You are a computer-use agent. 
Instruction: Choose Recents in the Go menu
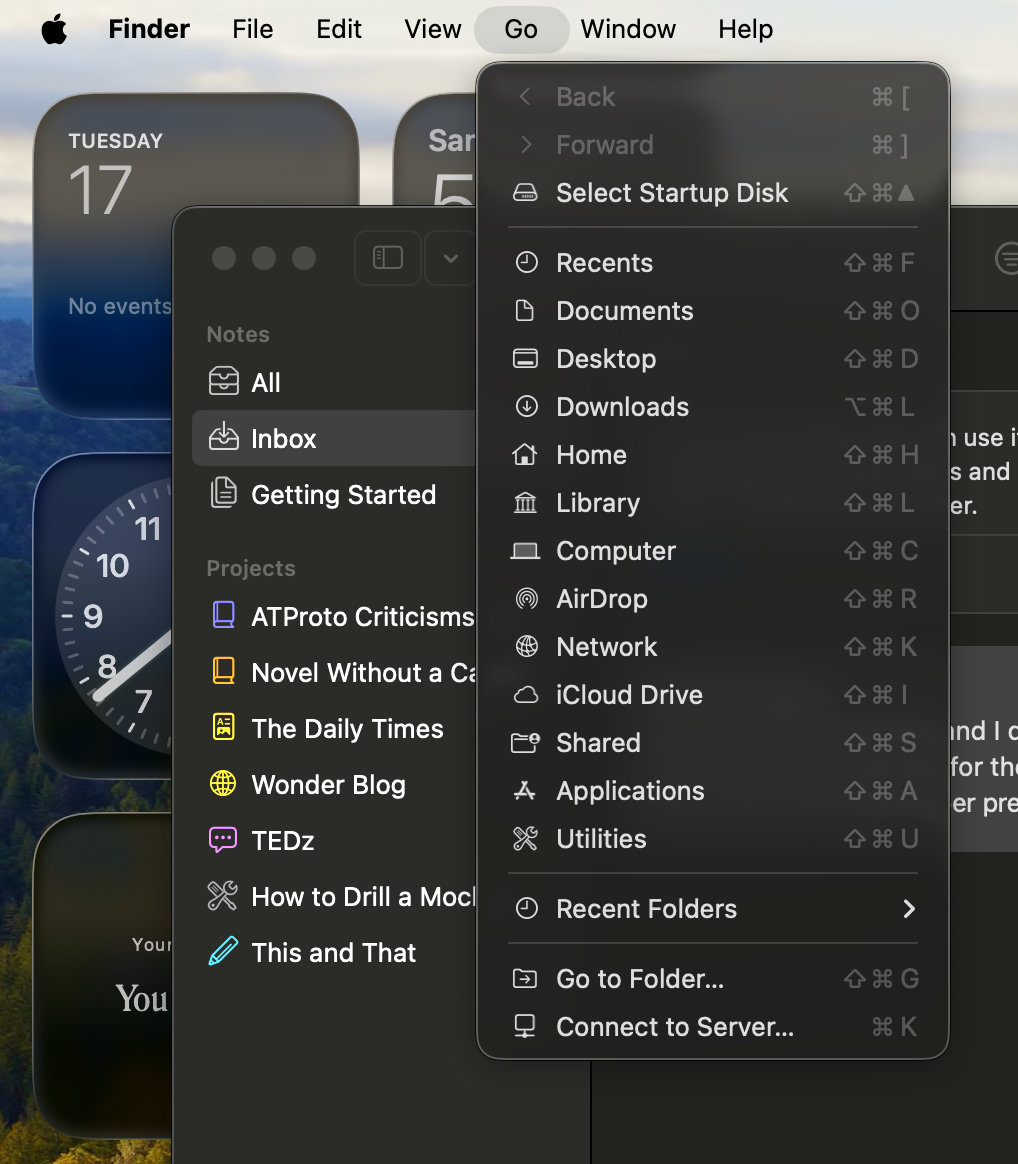713,263
